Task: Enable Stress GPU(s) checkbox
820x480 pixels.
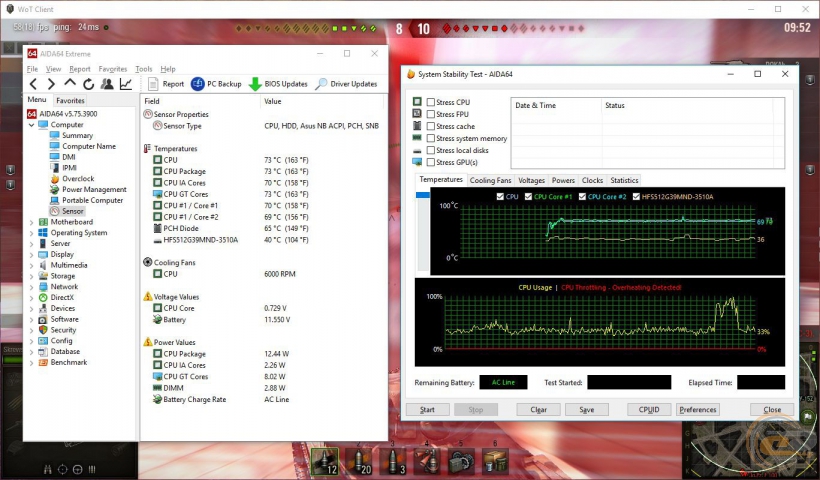Action: coord(431,163)
